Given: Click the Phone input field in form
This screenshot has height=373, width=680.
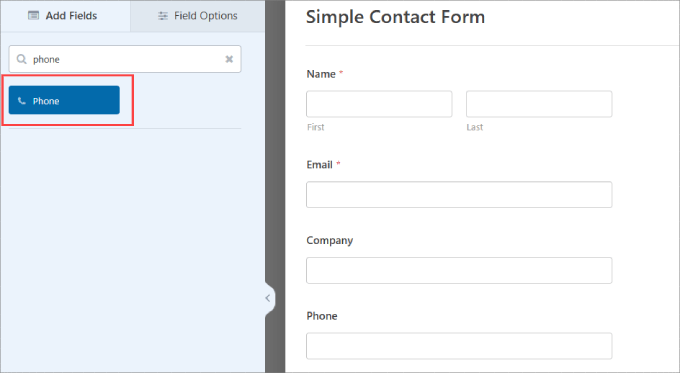Looking at the screenshot, I should 459,346.
